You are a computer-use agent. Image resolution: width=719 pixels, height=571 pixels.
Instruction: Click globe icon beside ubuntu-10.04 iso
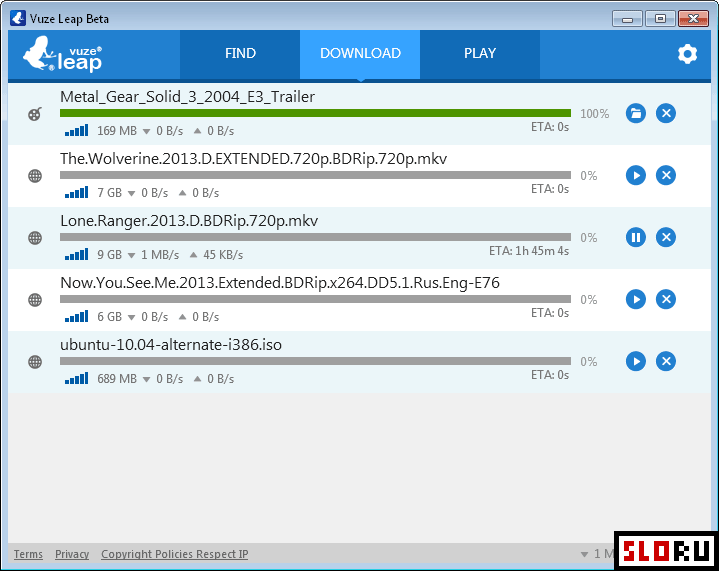click(35, 361)
